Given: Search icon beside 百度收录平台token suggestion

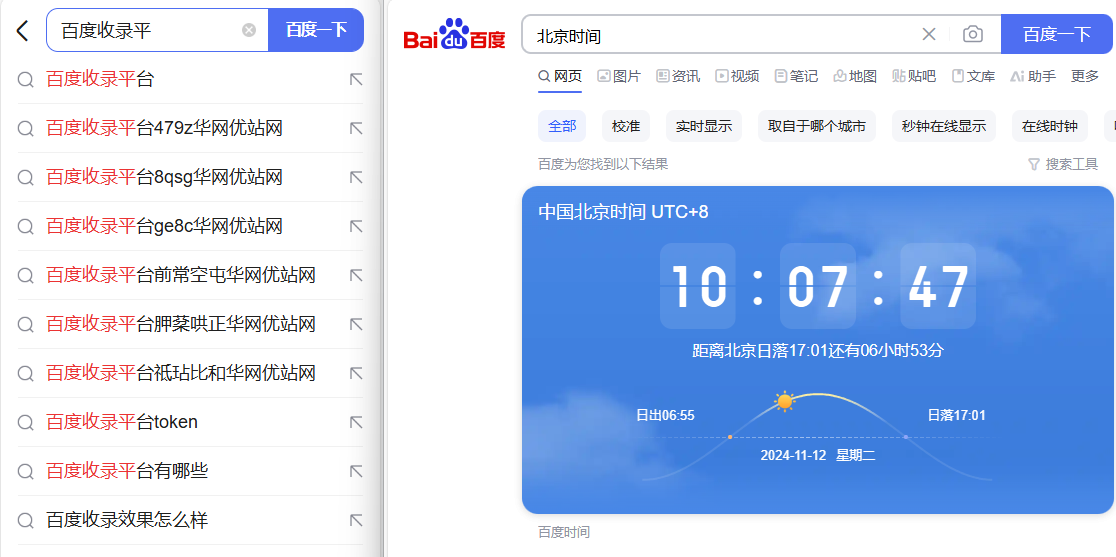Looking at the screenshot, I should tap(26, 423).
